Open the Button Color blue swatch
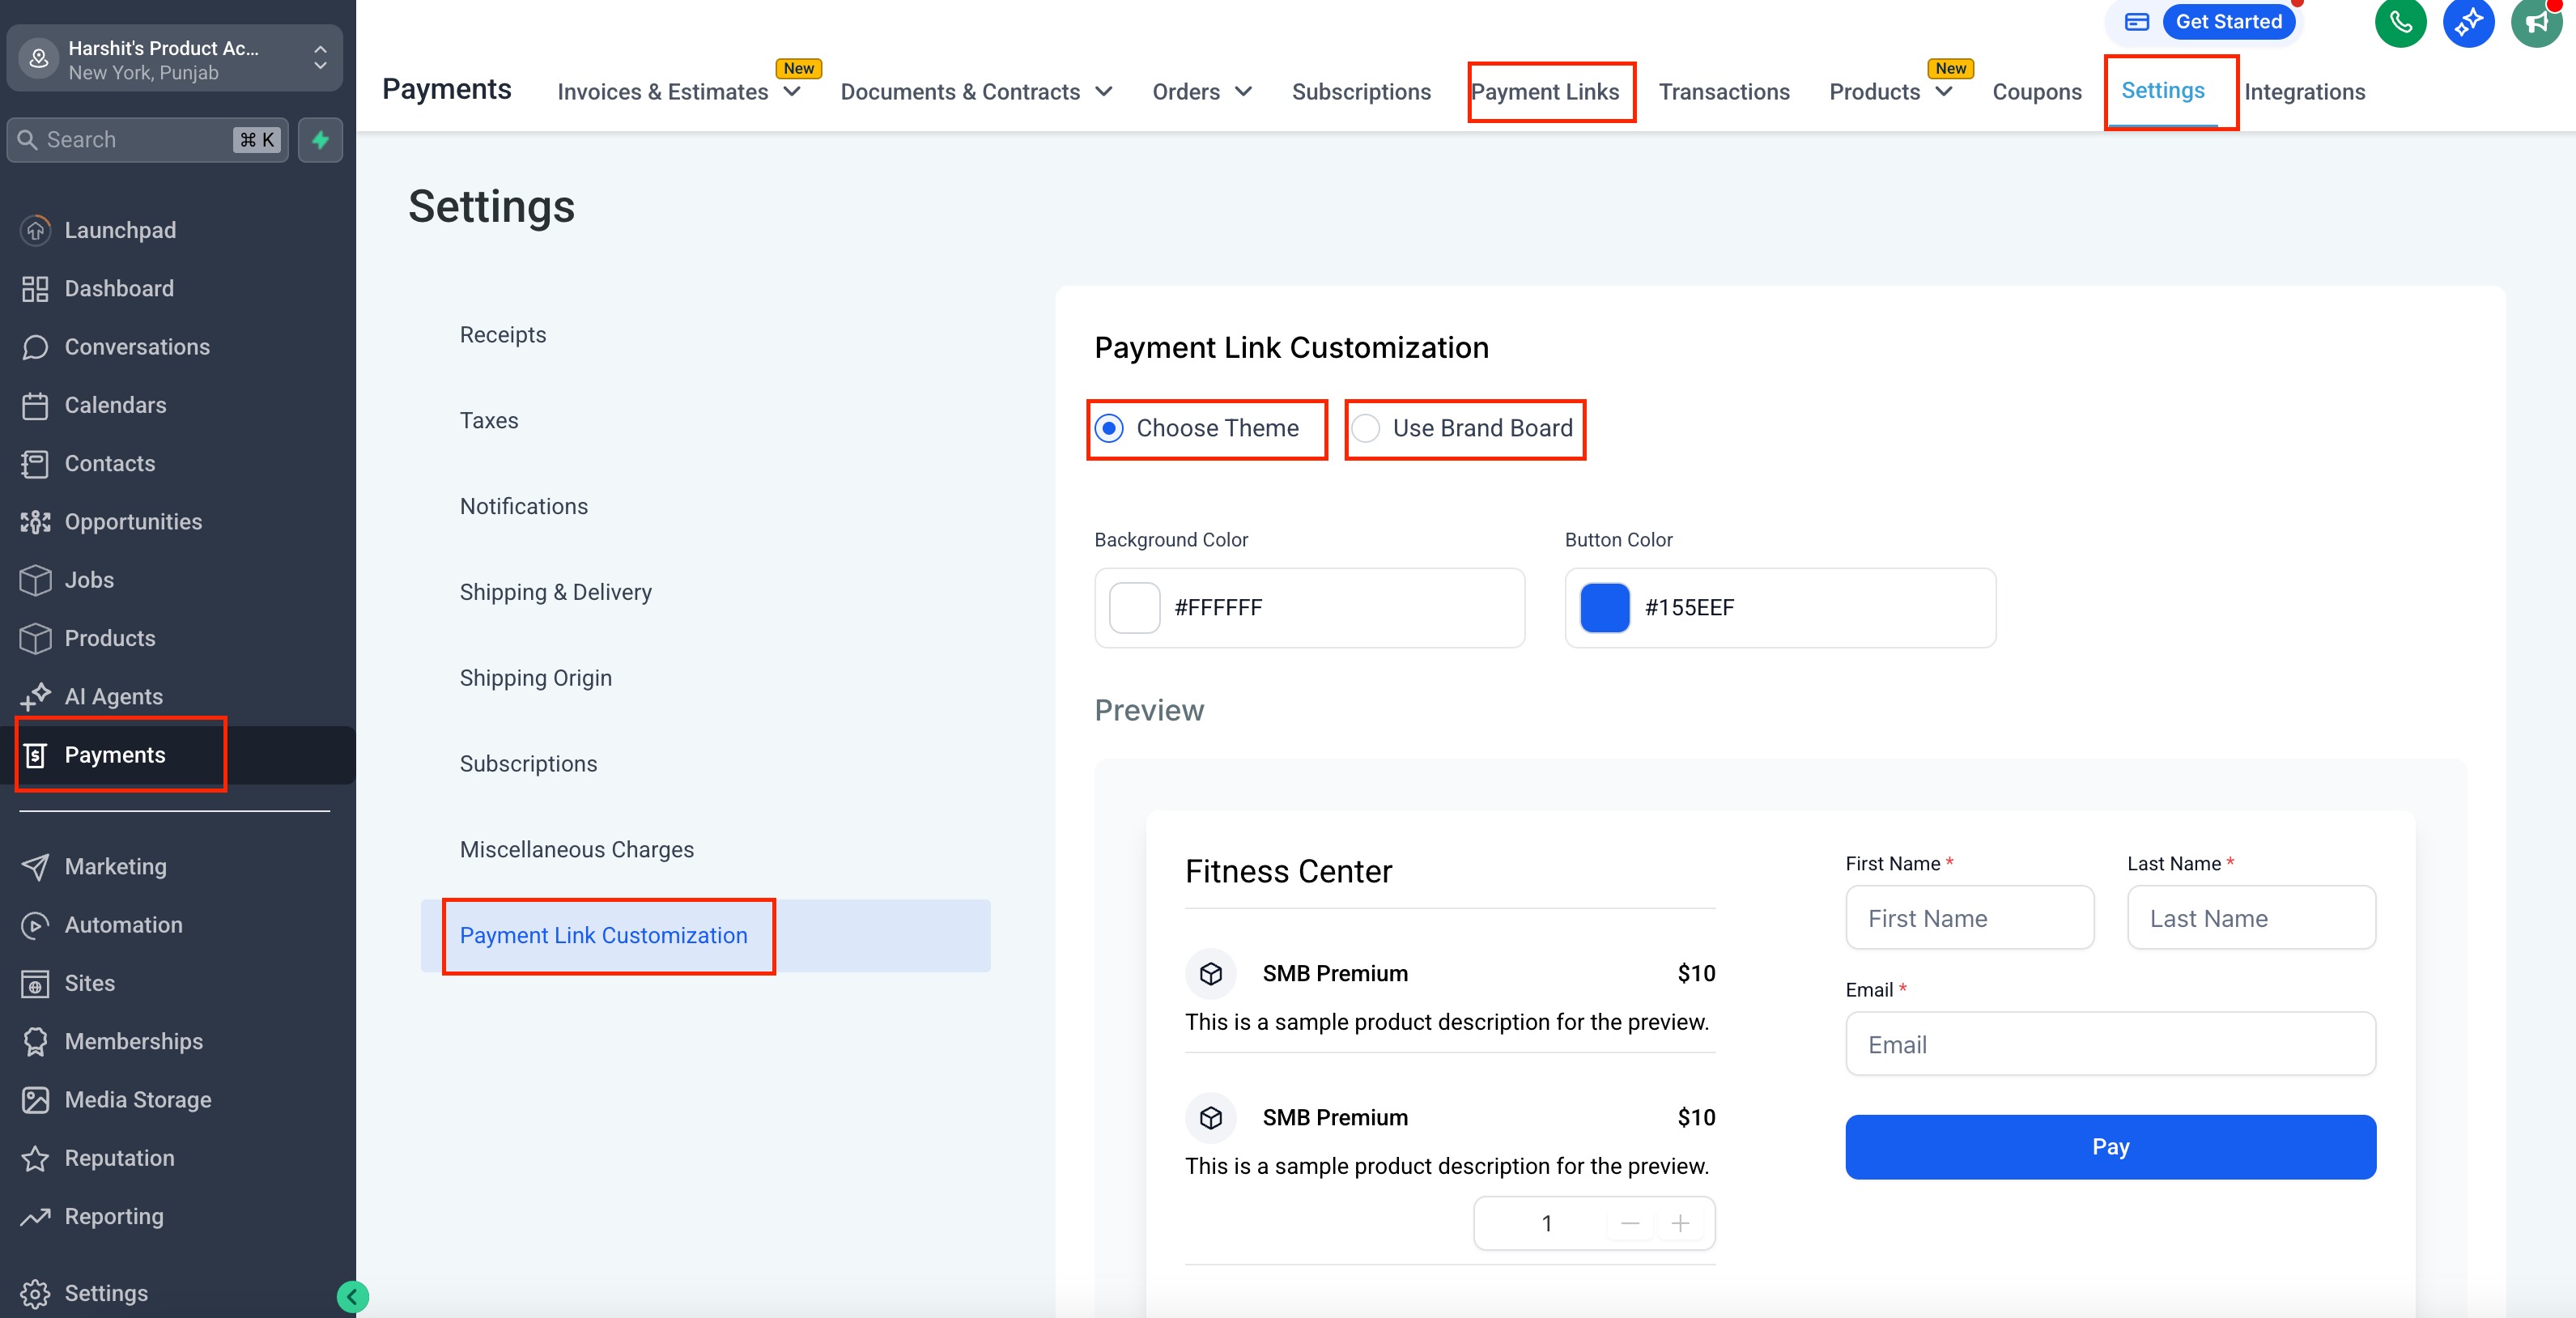The height and width of the screenshot is (1318, 2576). tap(1604, 608)
